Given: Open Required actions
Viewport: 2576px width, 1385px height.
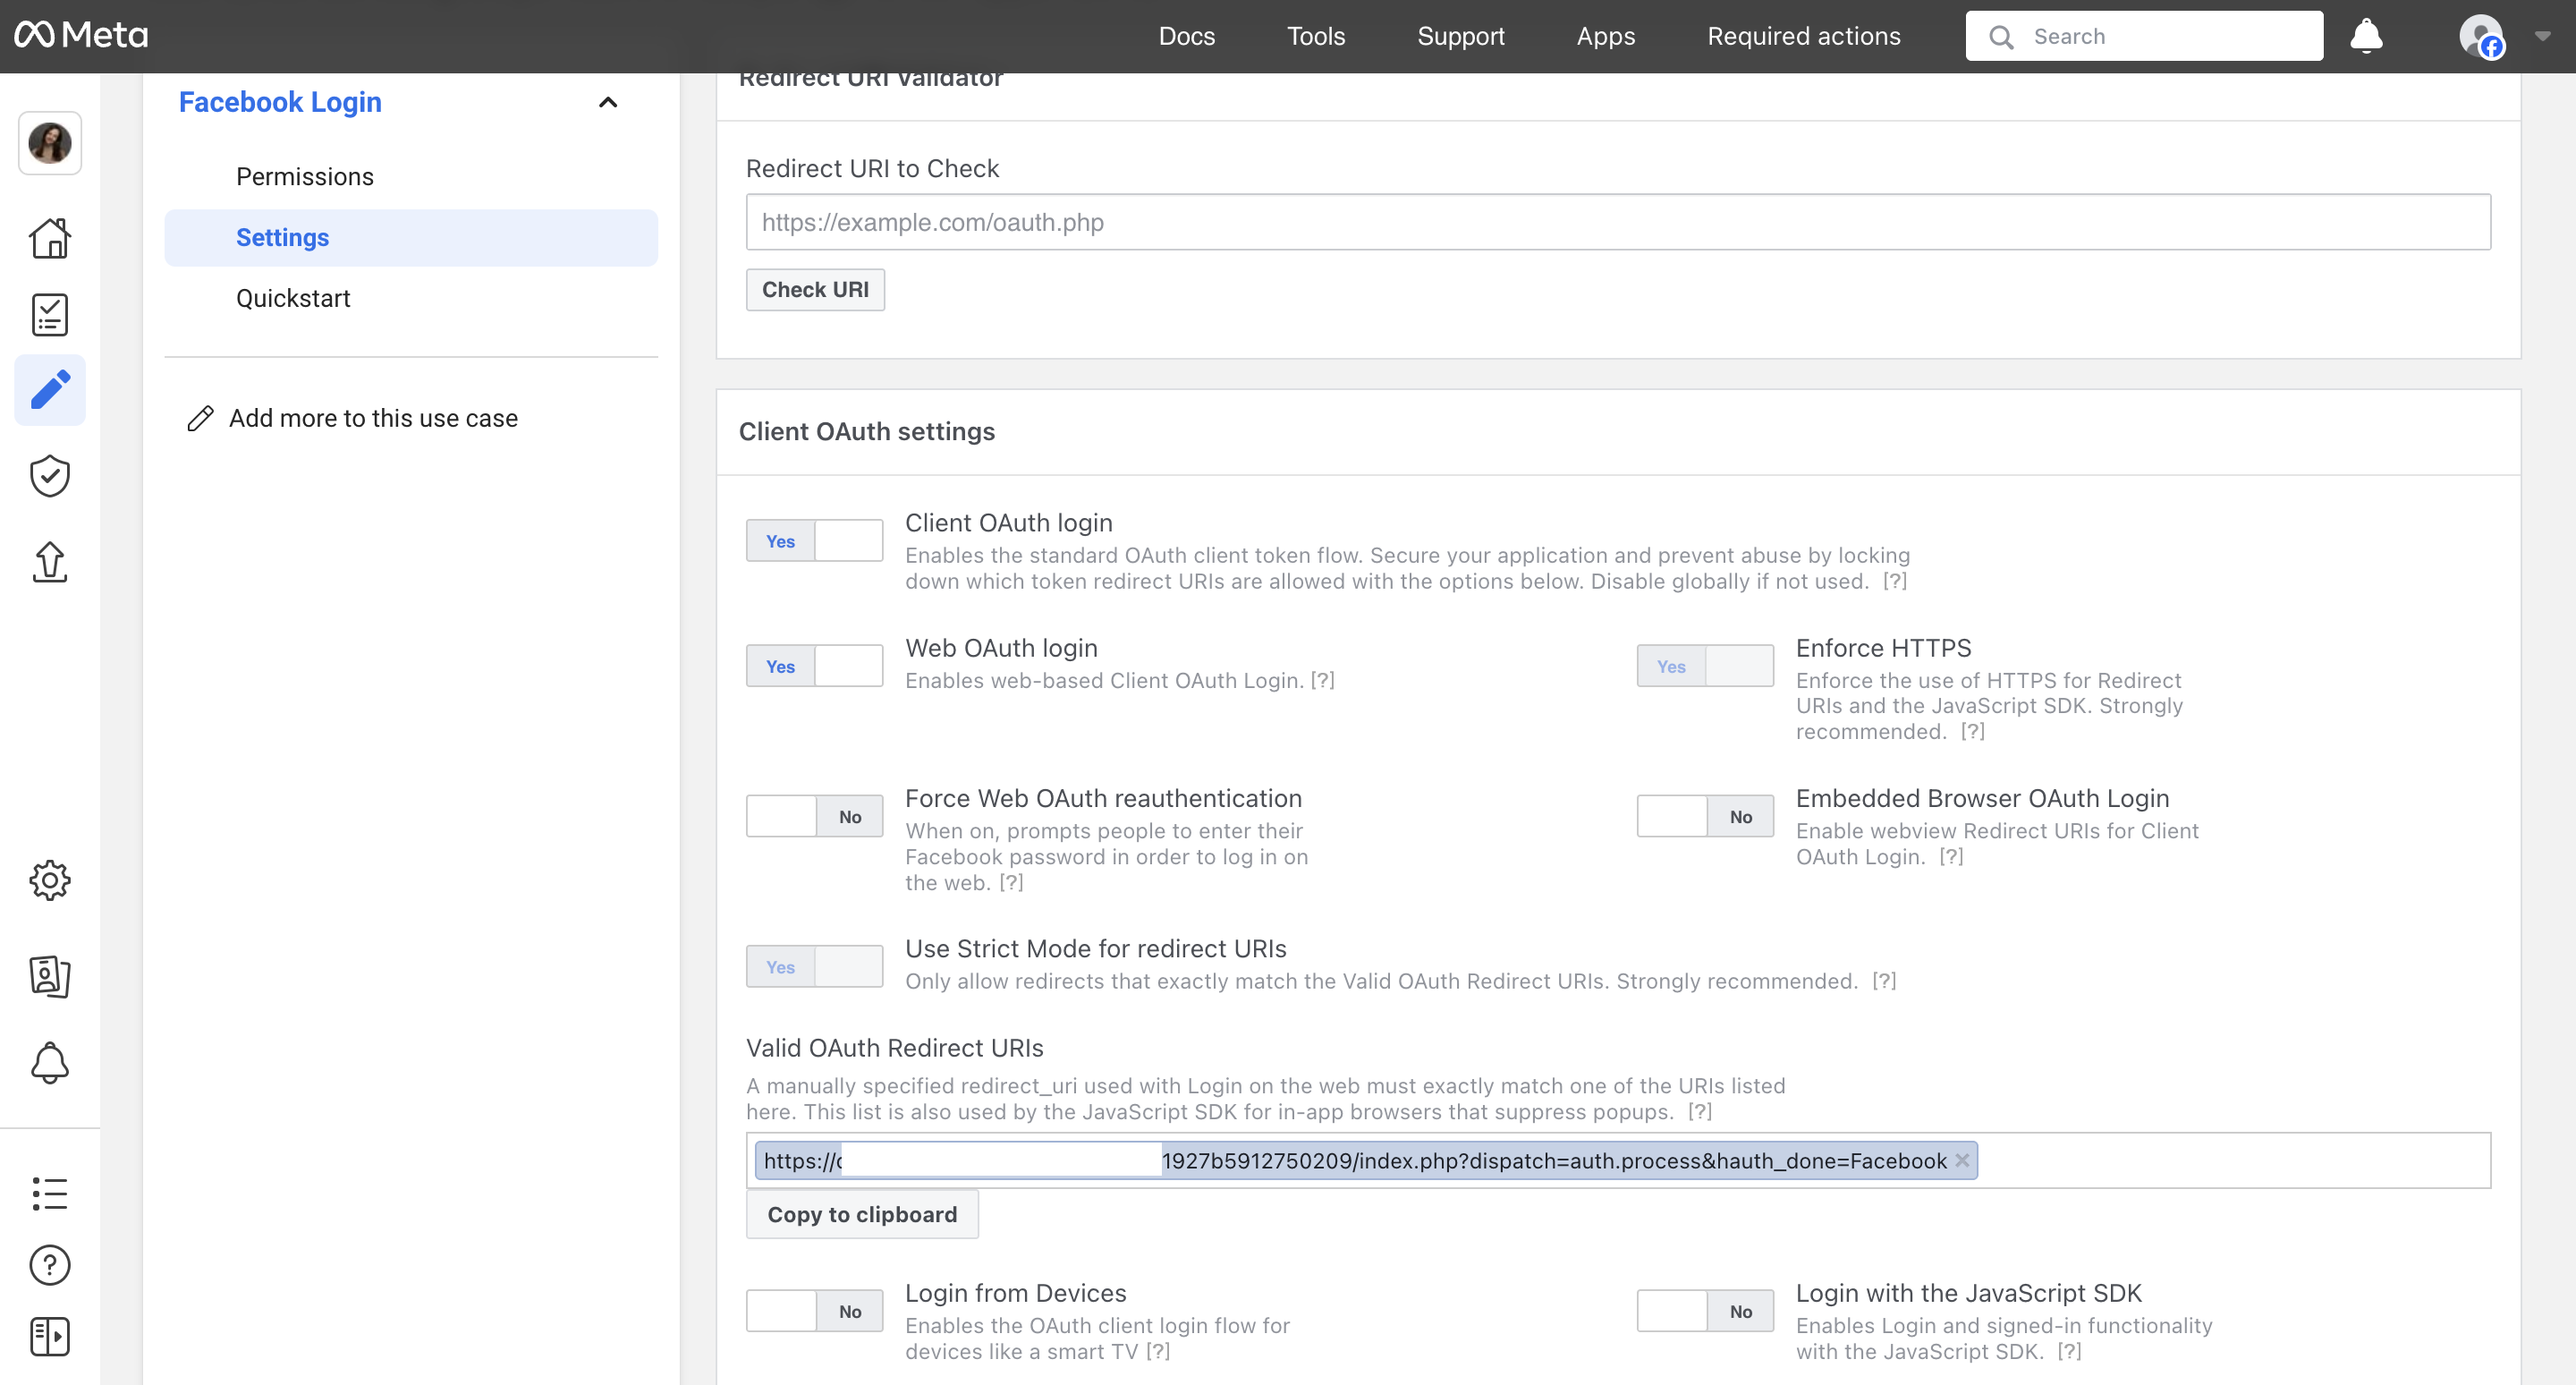Looking at the screenshot, I should [x=1804, y=36].
